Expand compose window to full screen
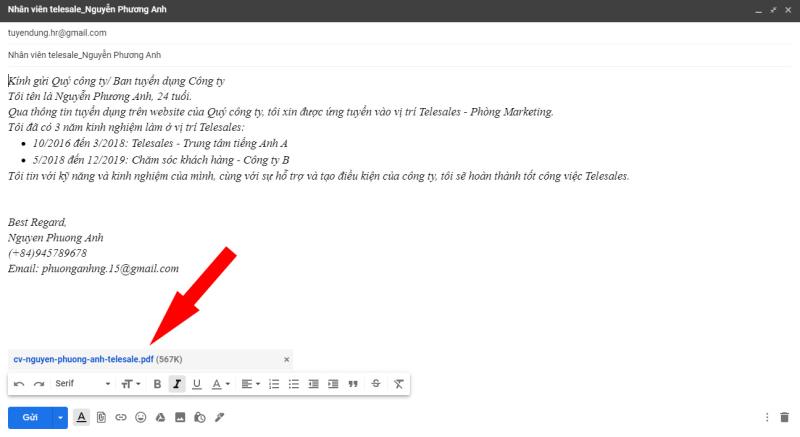Viewport: 800px width, 437px height. pyautogui.click(x=773, y=10)
